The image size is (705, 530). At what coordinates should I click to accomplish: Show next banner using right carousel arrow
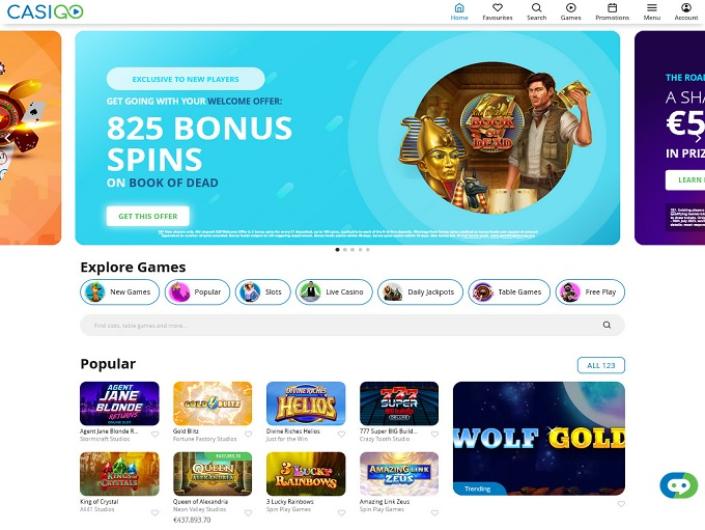[698, 138]
